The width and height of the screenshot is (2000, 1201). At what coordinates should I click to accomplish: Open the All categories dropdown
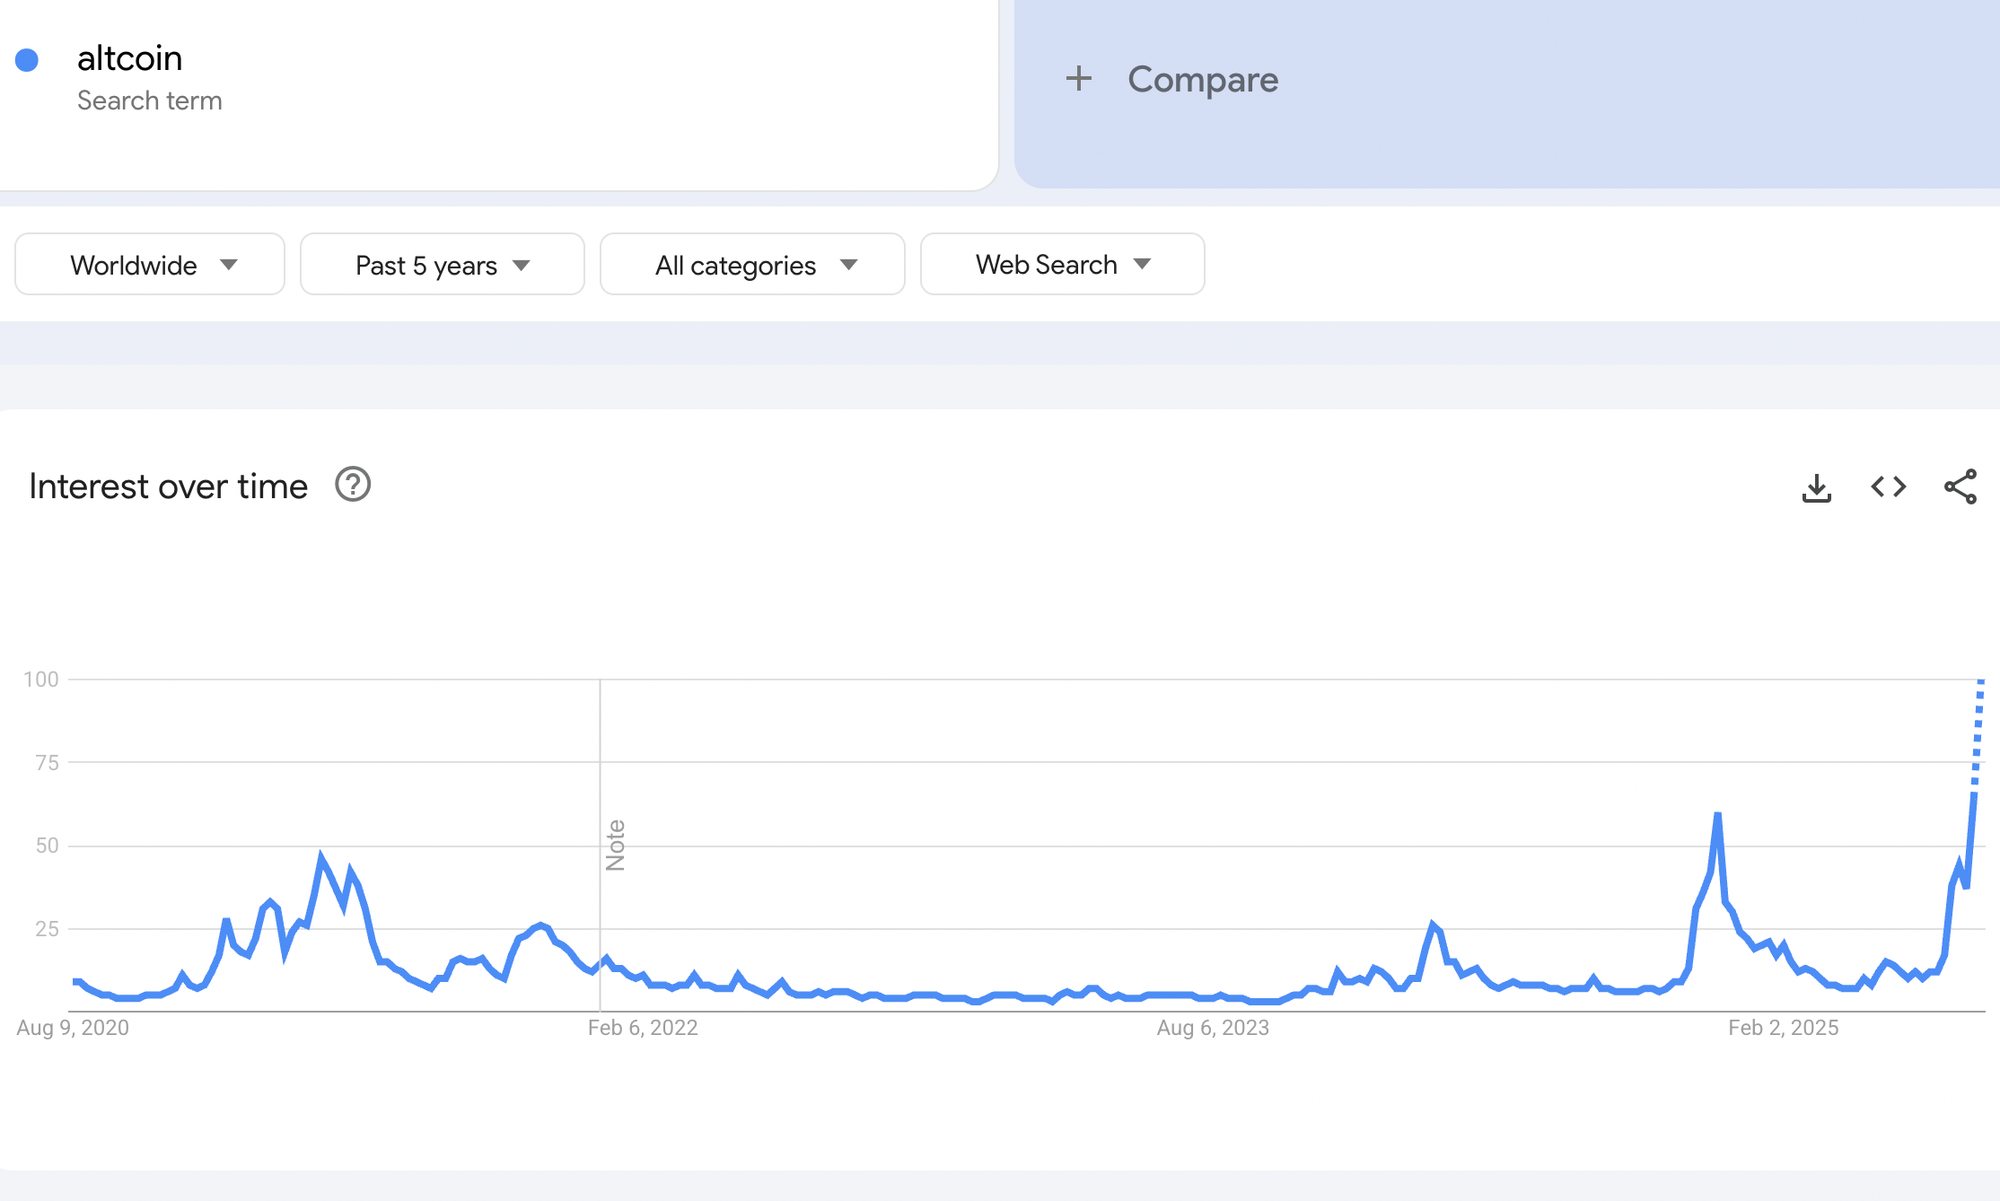point(752,264)
